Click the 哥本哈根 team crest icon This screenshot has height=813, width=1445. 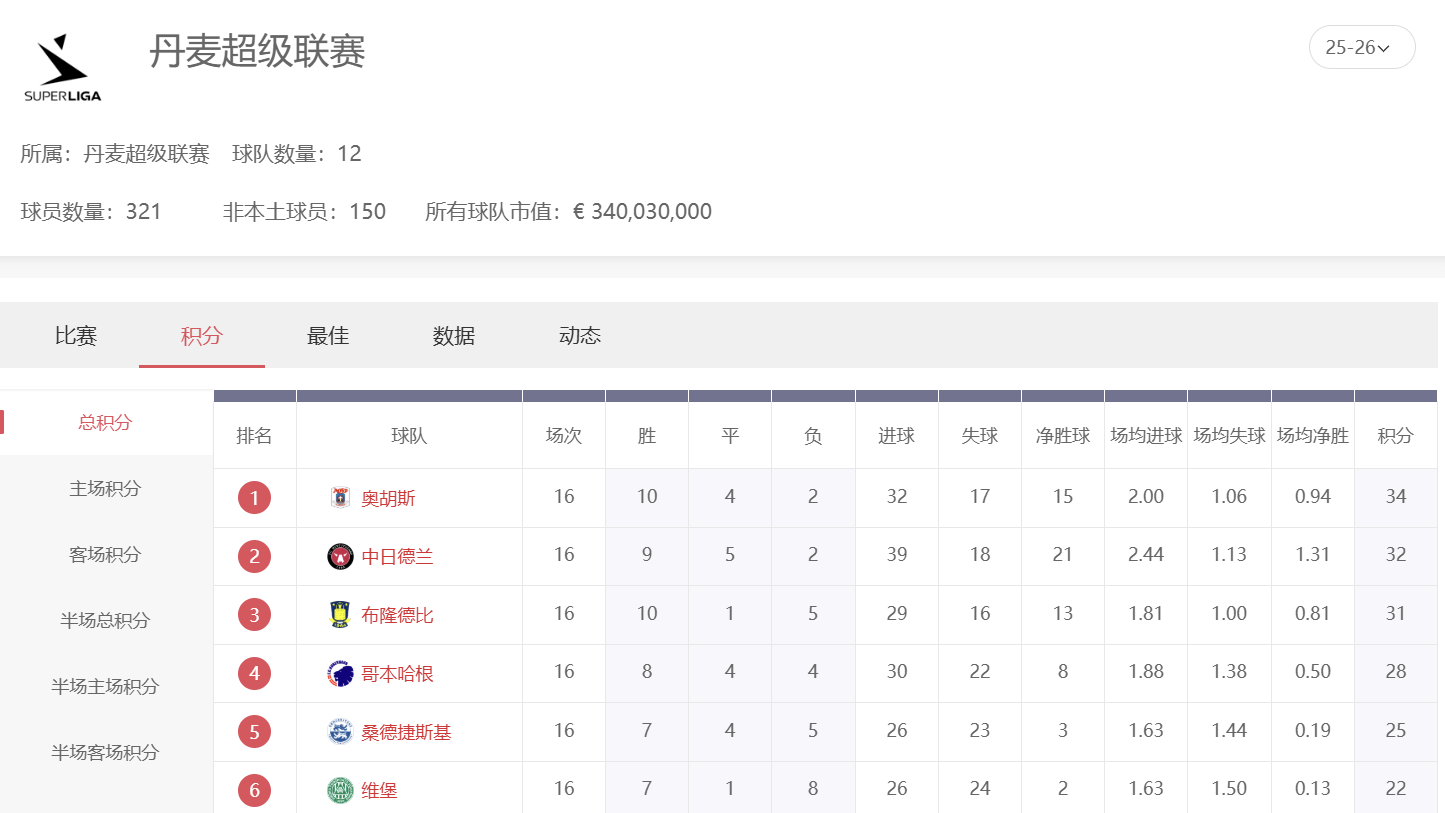click(340, 673)
